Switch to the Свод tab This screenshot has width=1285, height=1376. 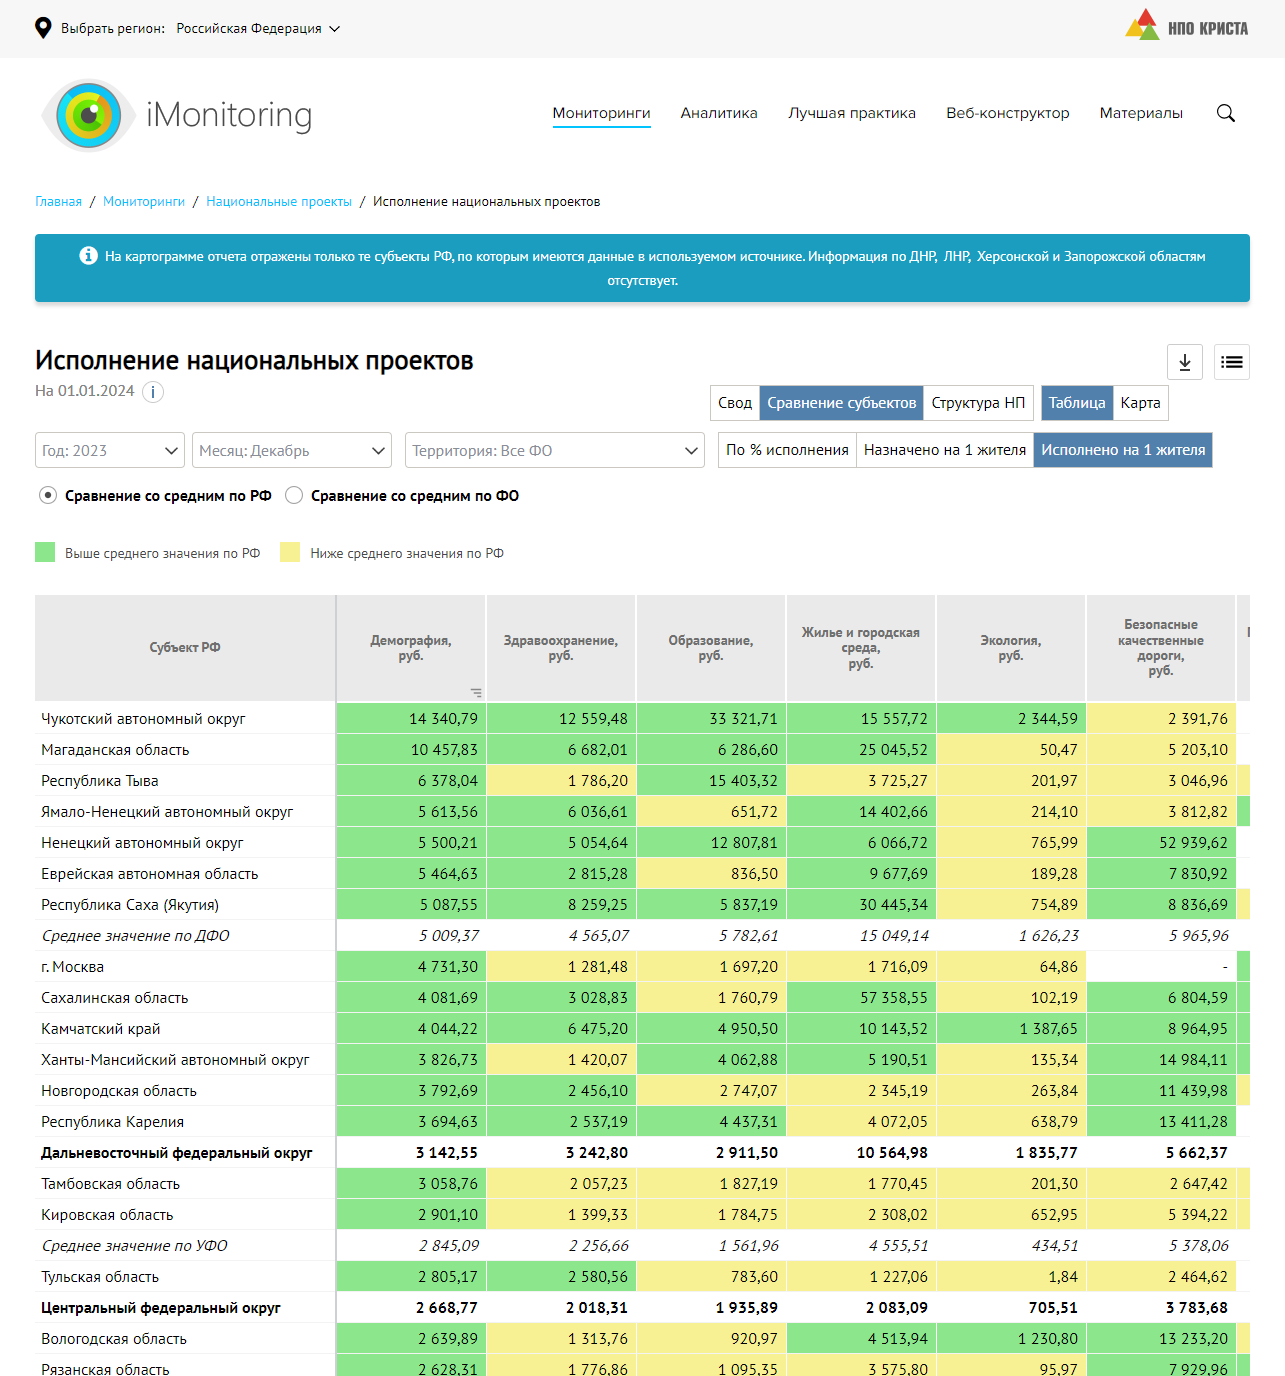(735, 403)
